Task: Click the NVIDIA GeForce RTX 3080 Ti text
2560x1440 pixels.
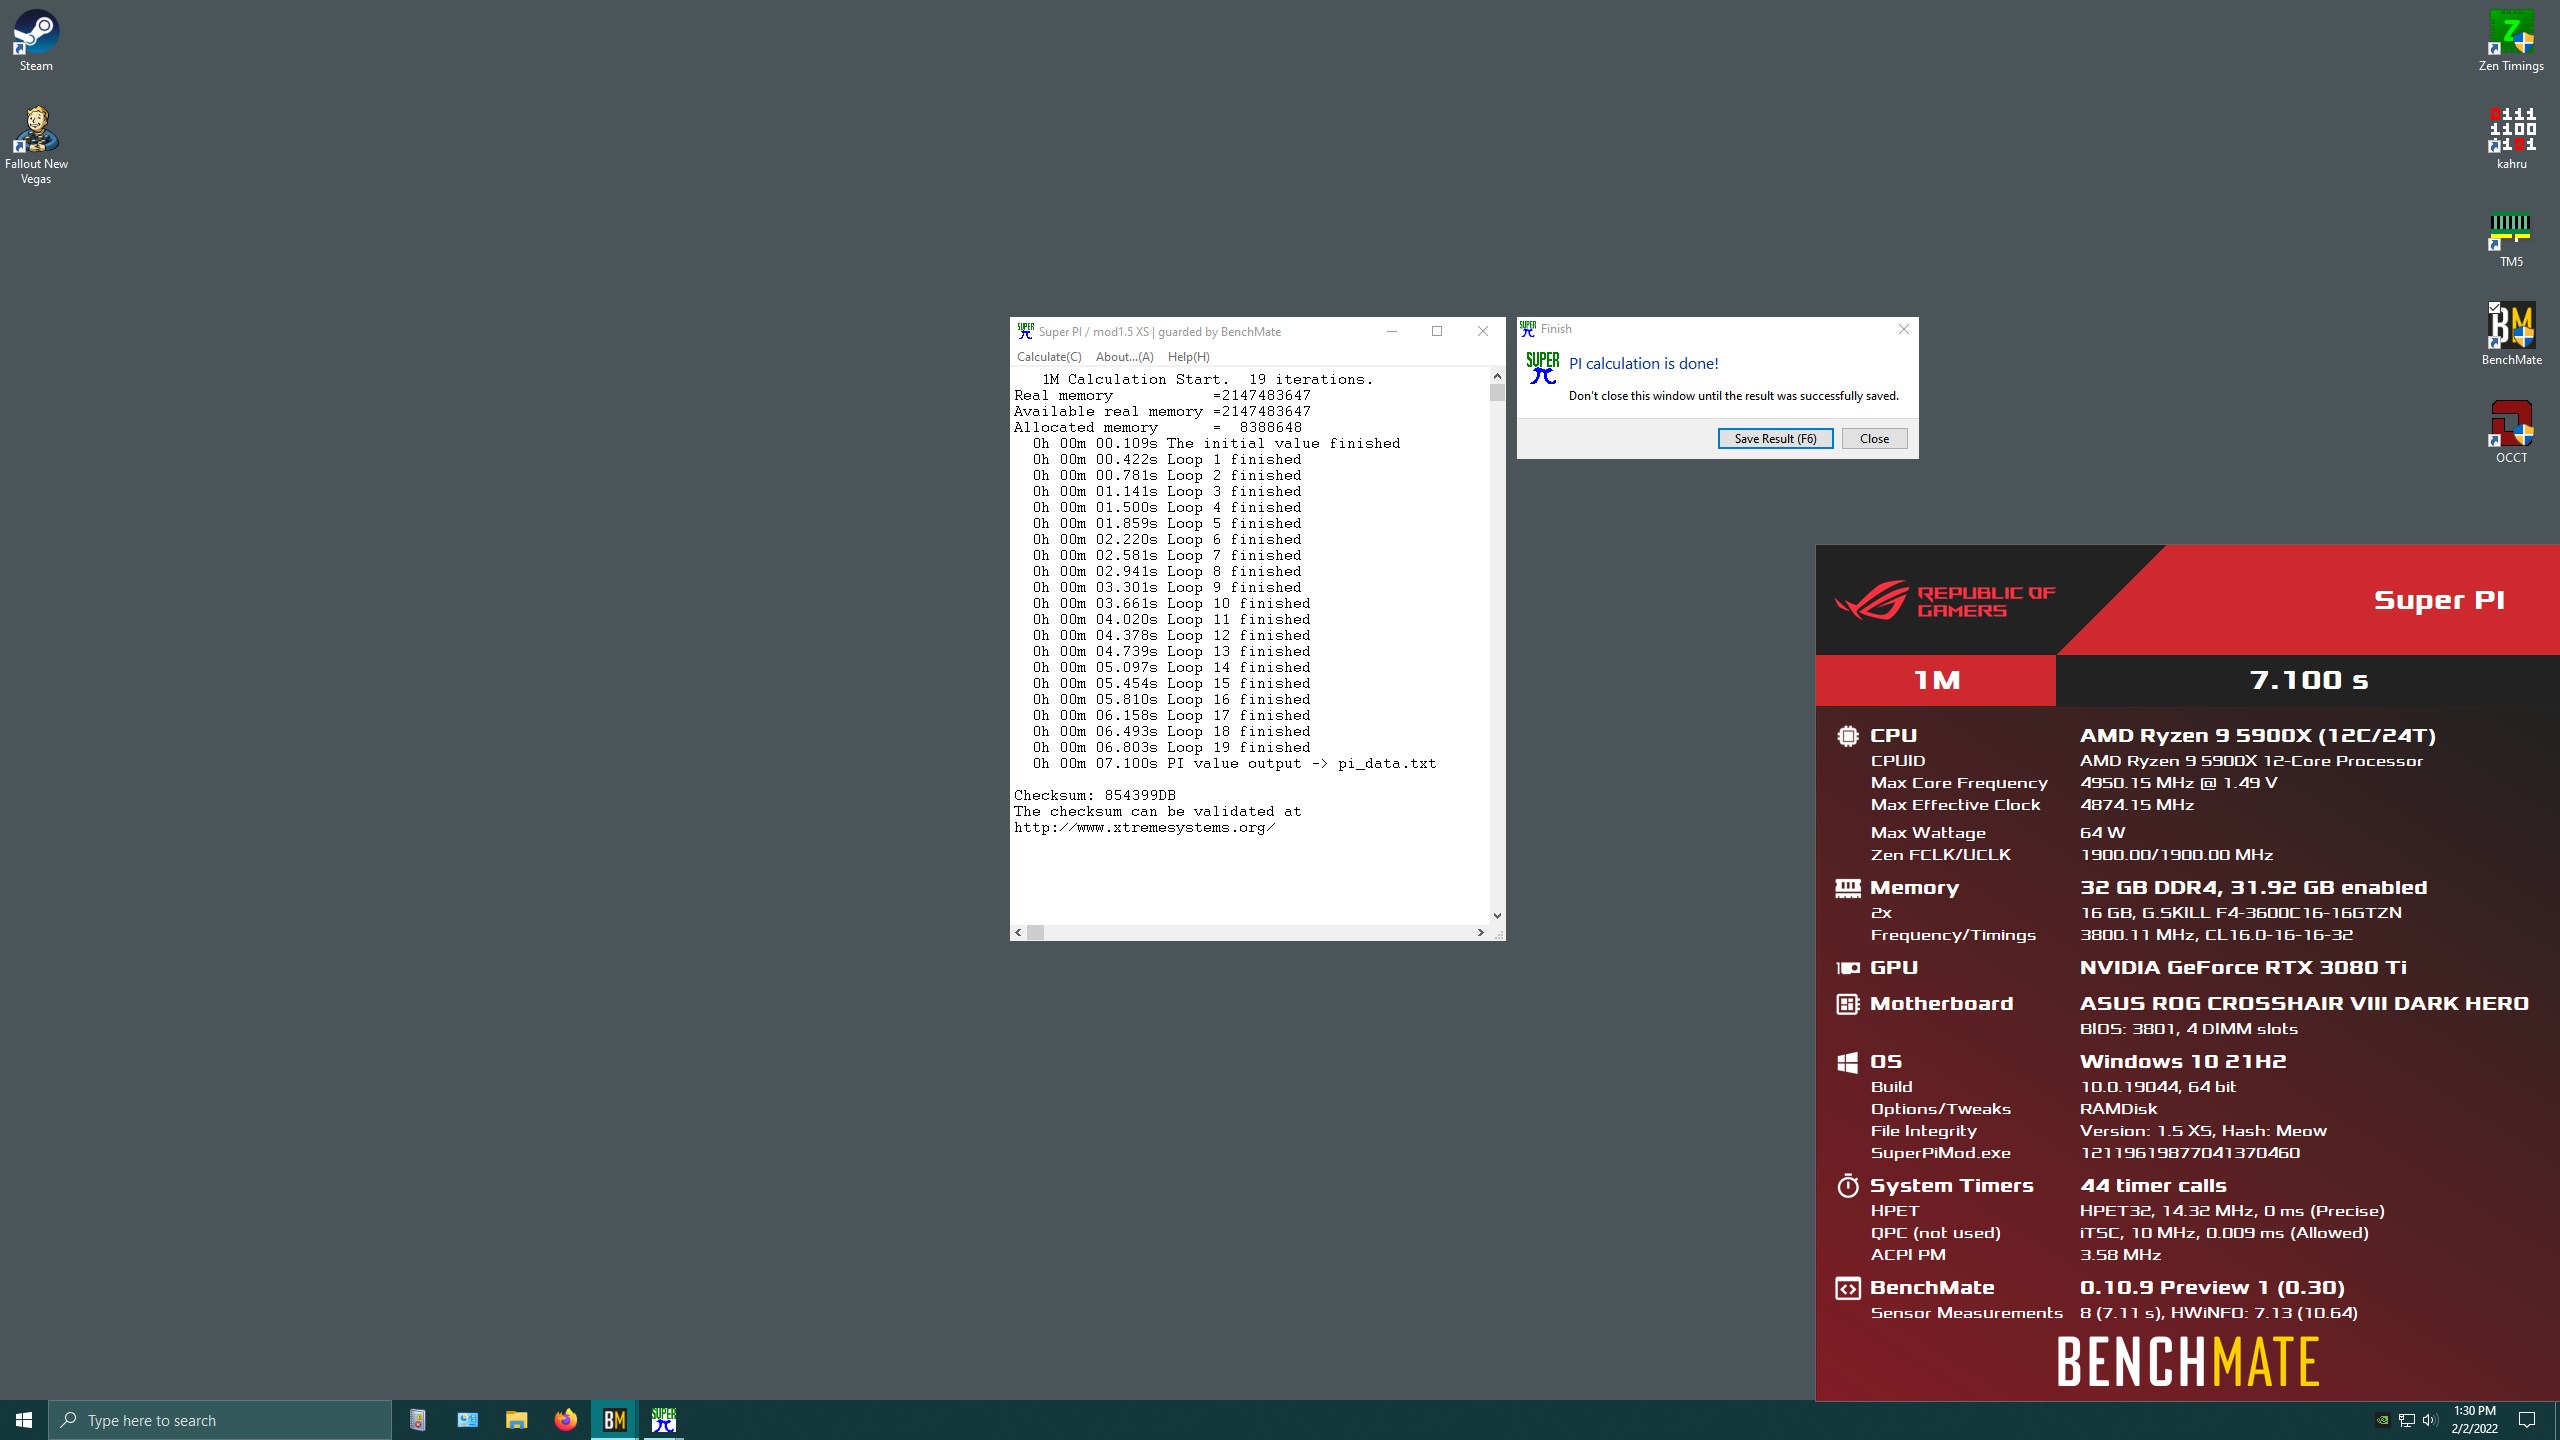Action: (x=2243, y=968)
